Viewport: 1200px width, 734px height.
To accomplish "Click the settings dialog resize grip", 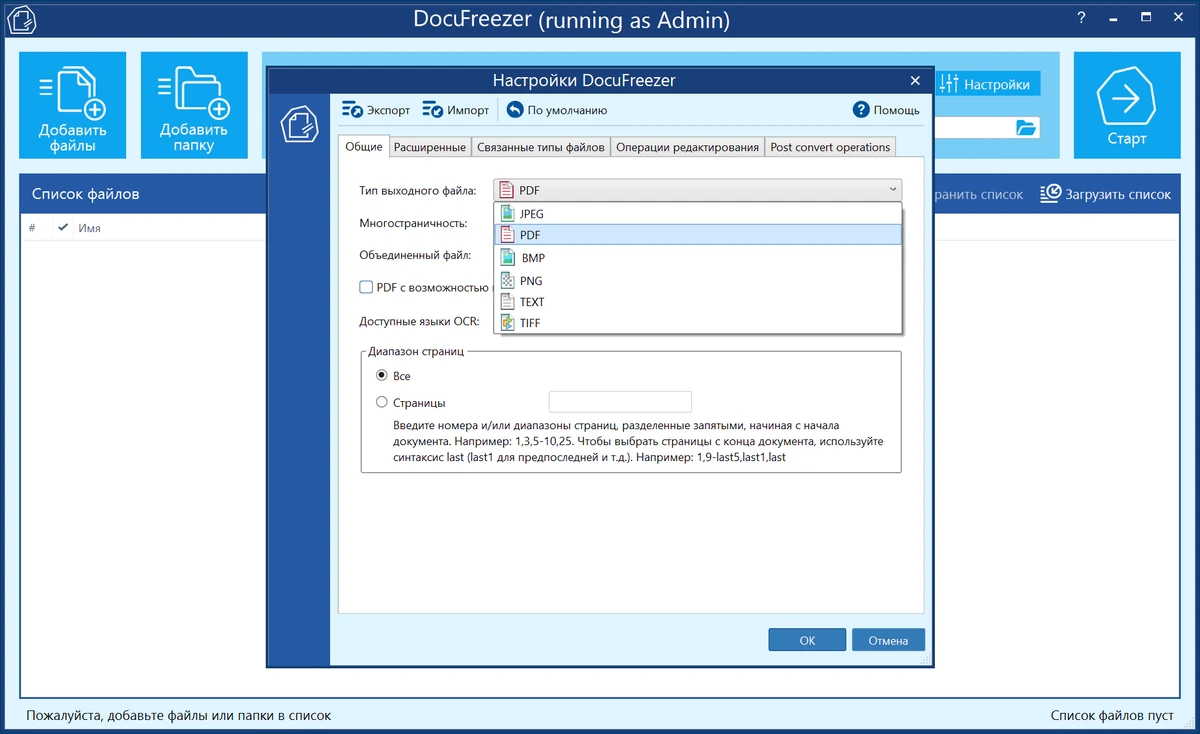I will (926, 660).
